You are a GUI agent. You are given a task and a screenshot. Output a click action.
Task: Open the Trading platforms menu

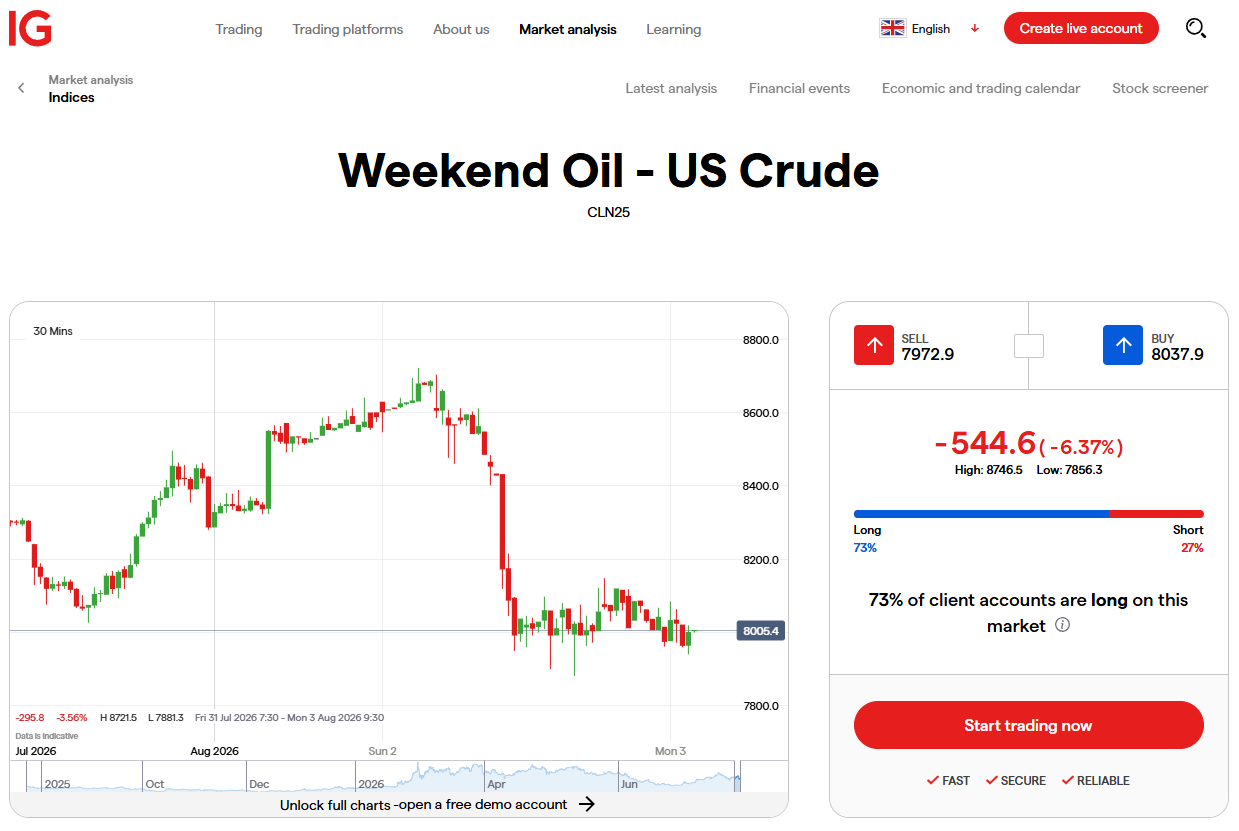pos(348,29)
